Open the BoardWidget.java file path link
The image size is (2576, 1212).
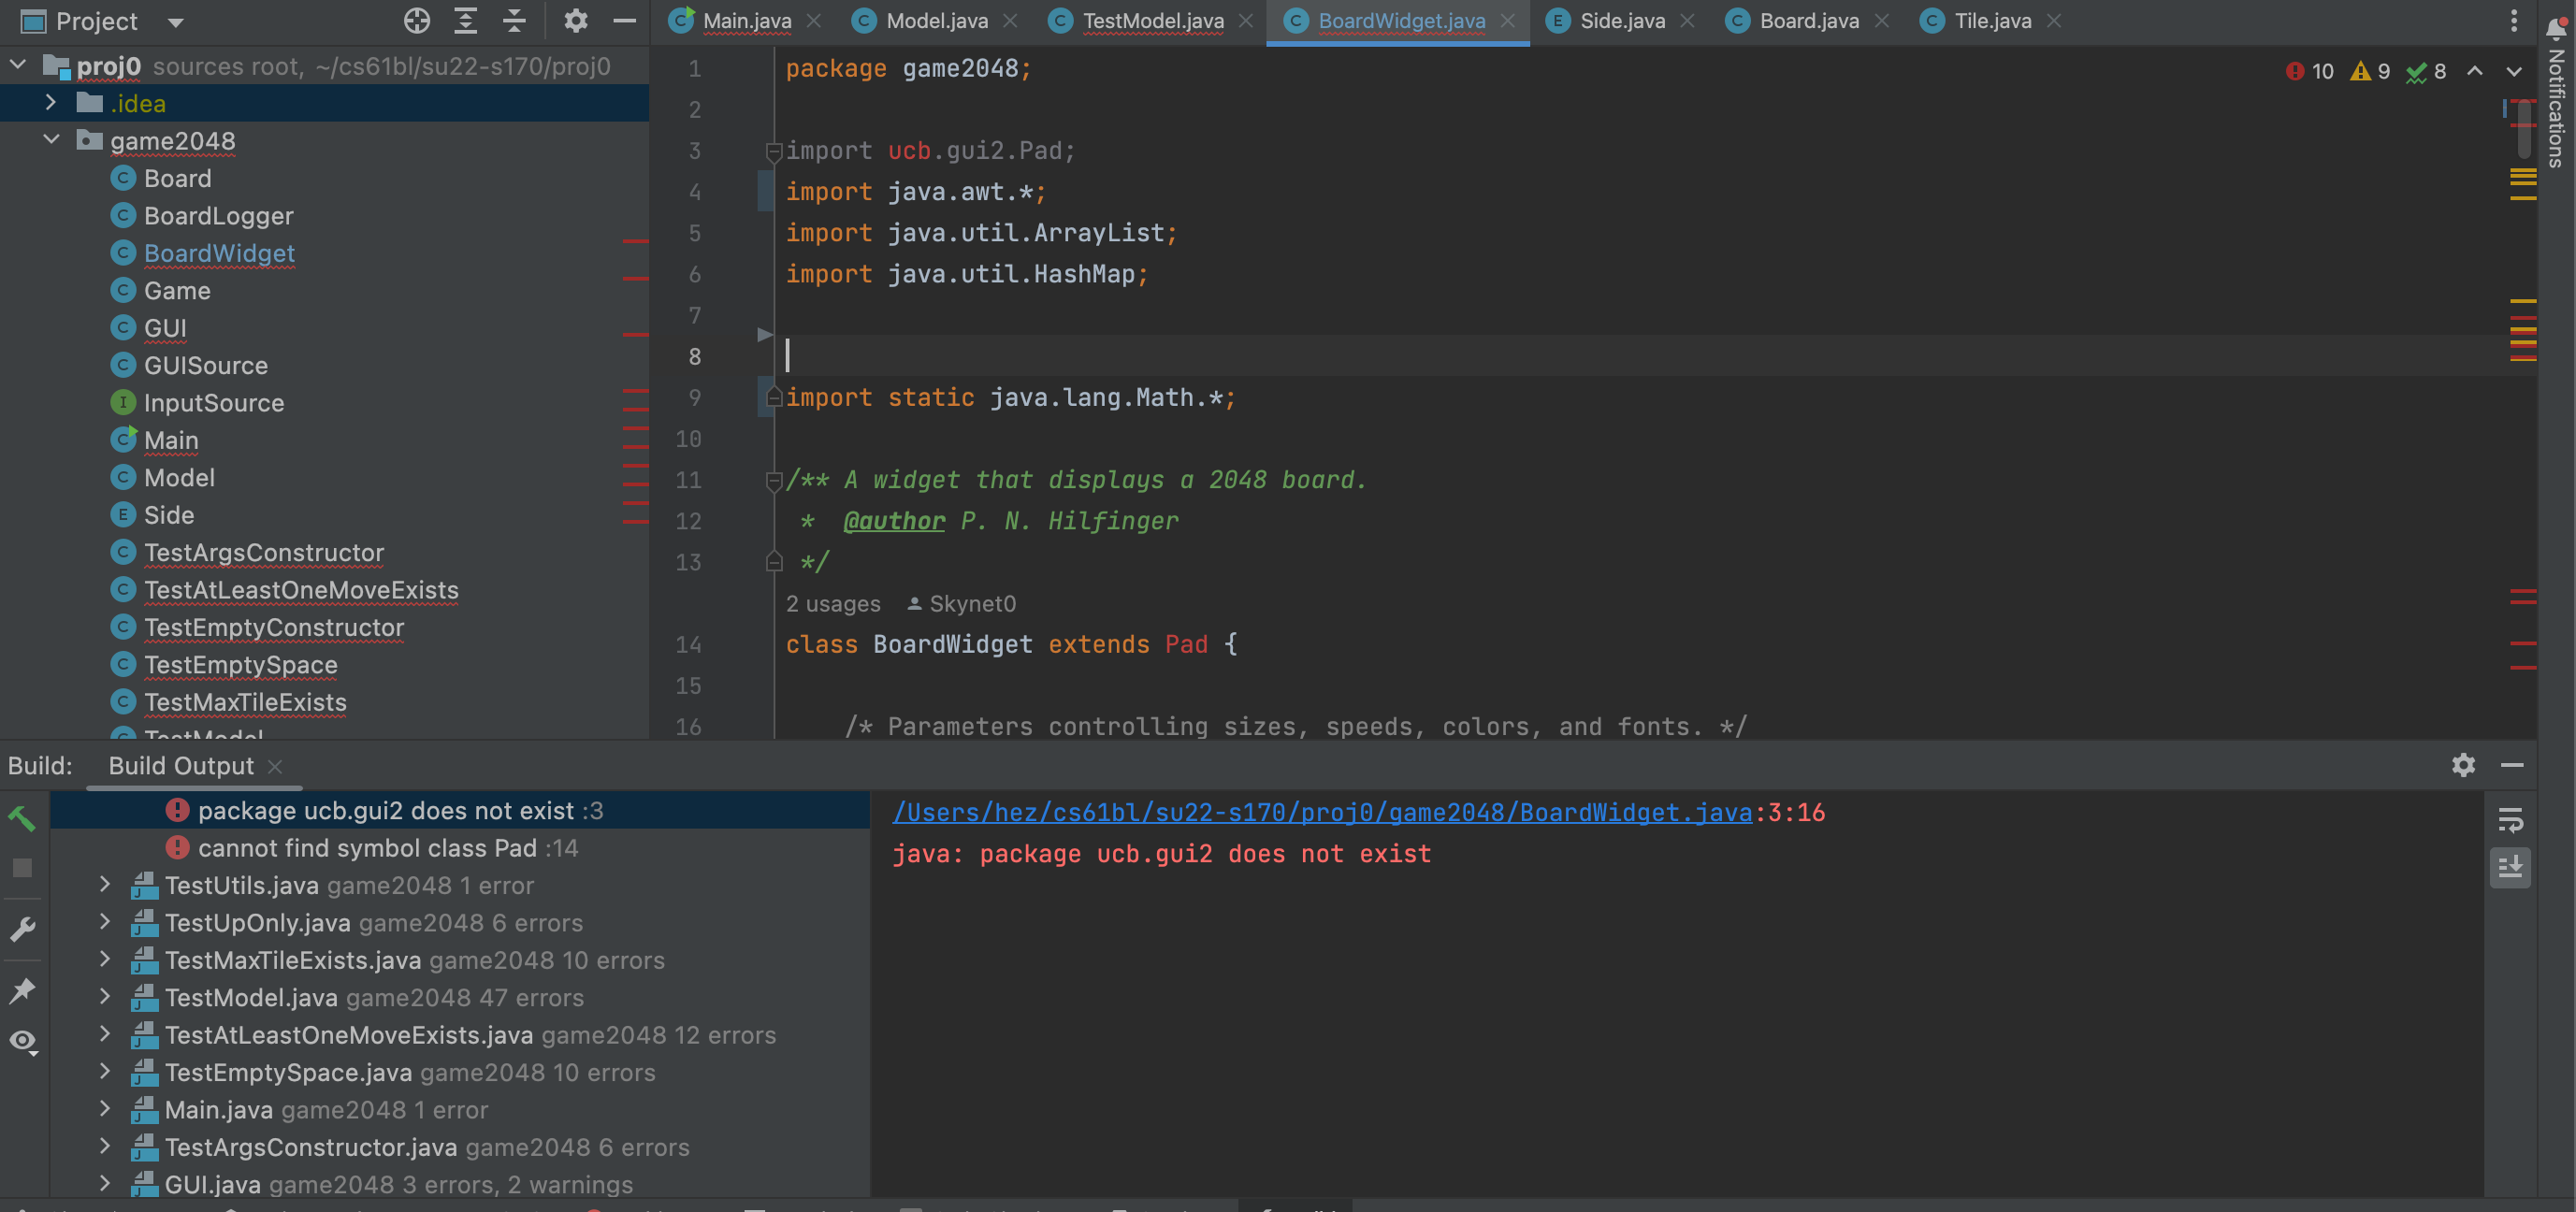pos(1321,813)
